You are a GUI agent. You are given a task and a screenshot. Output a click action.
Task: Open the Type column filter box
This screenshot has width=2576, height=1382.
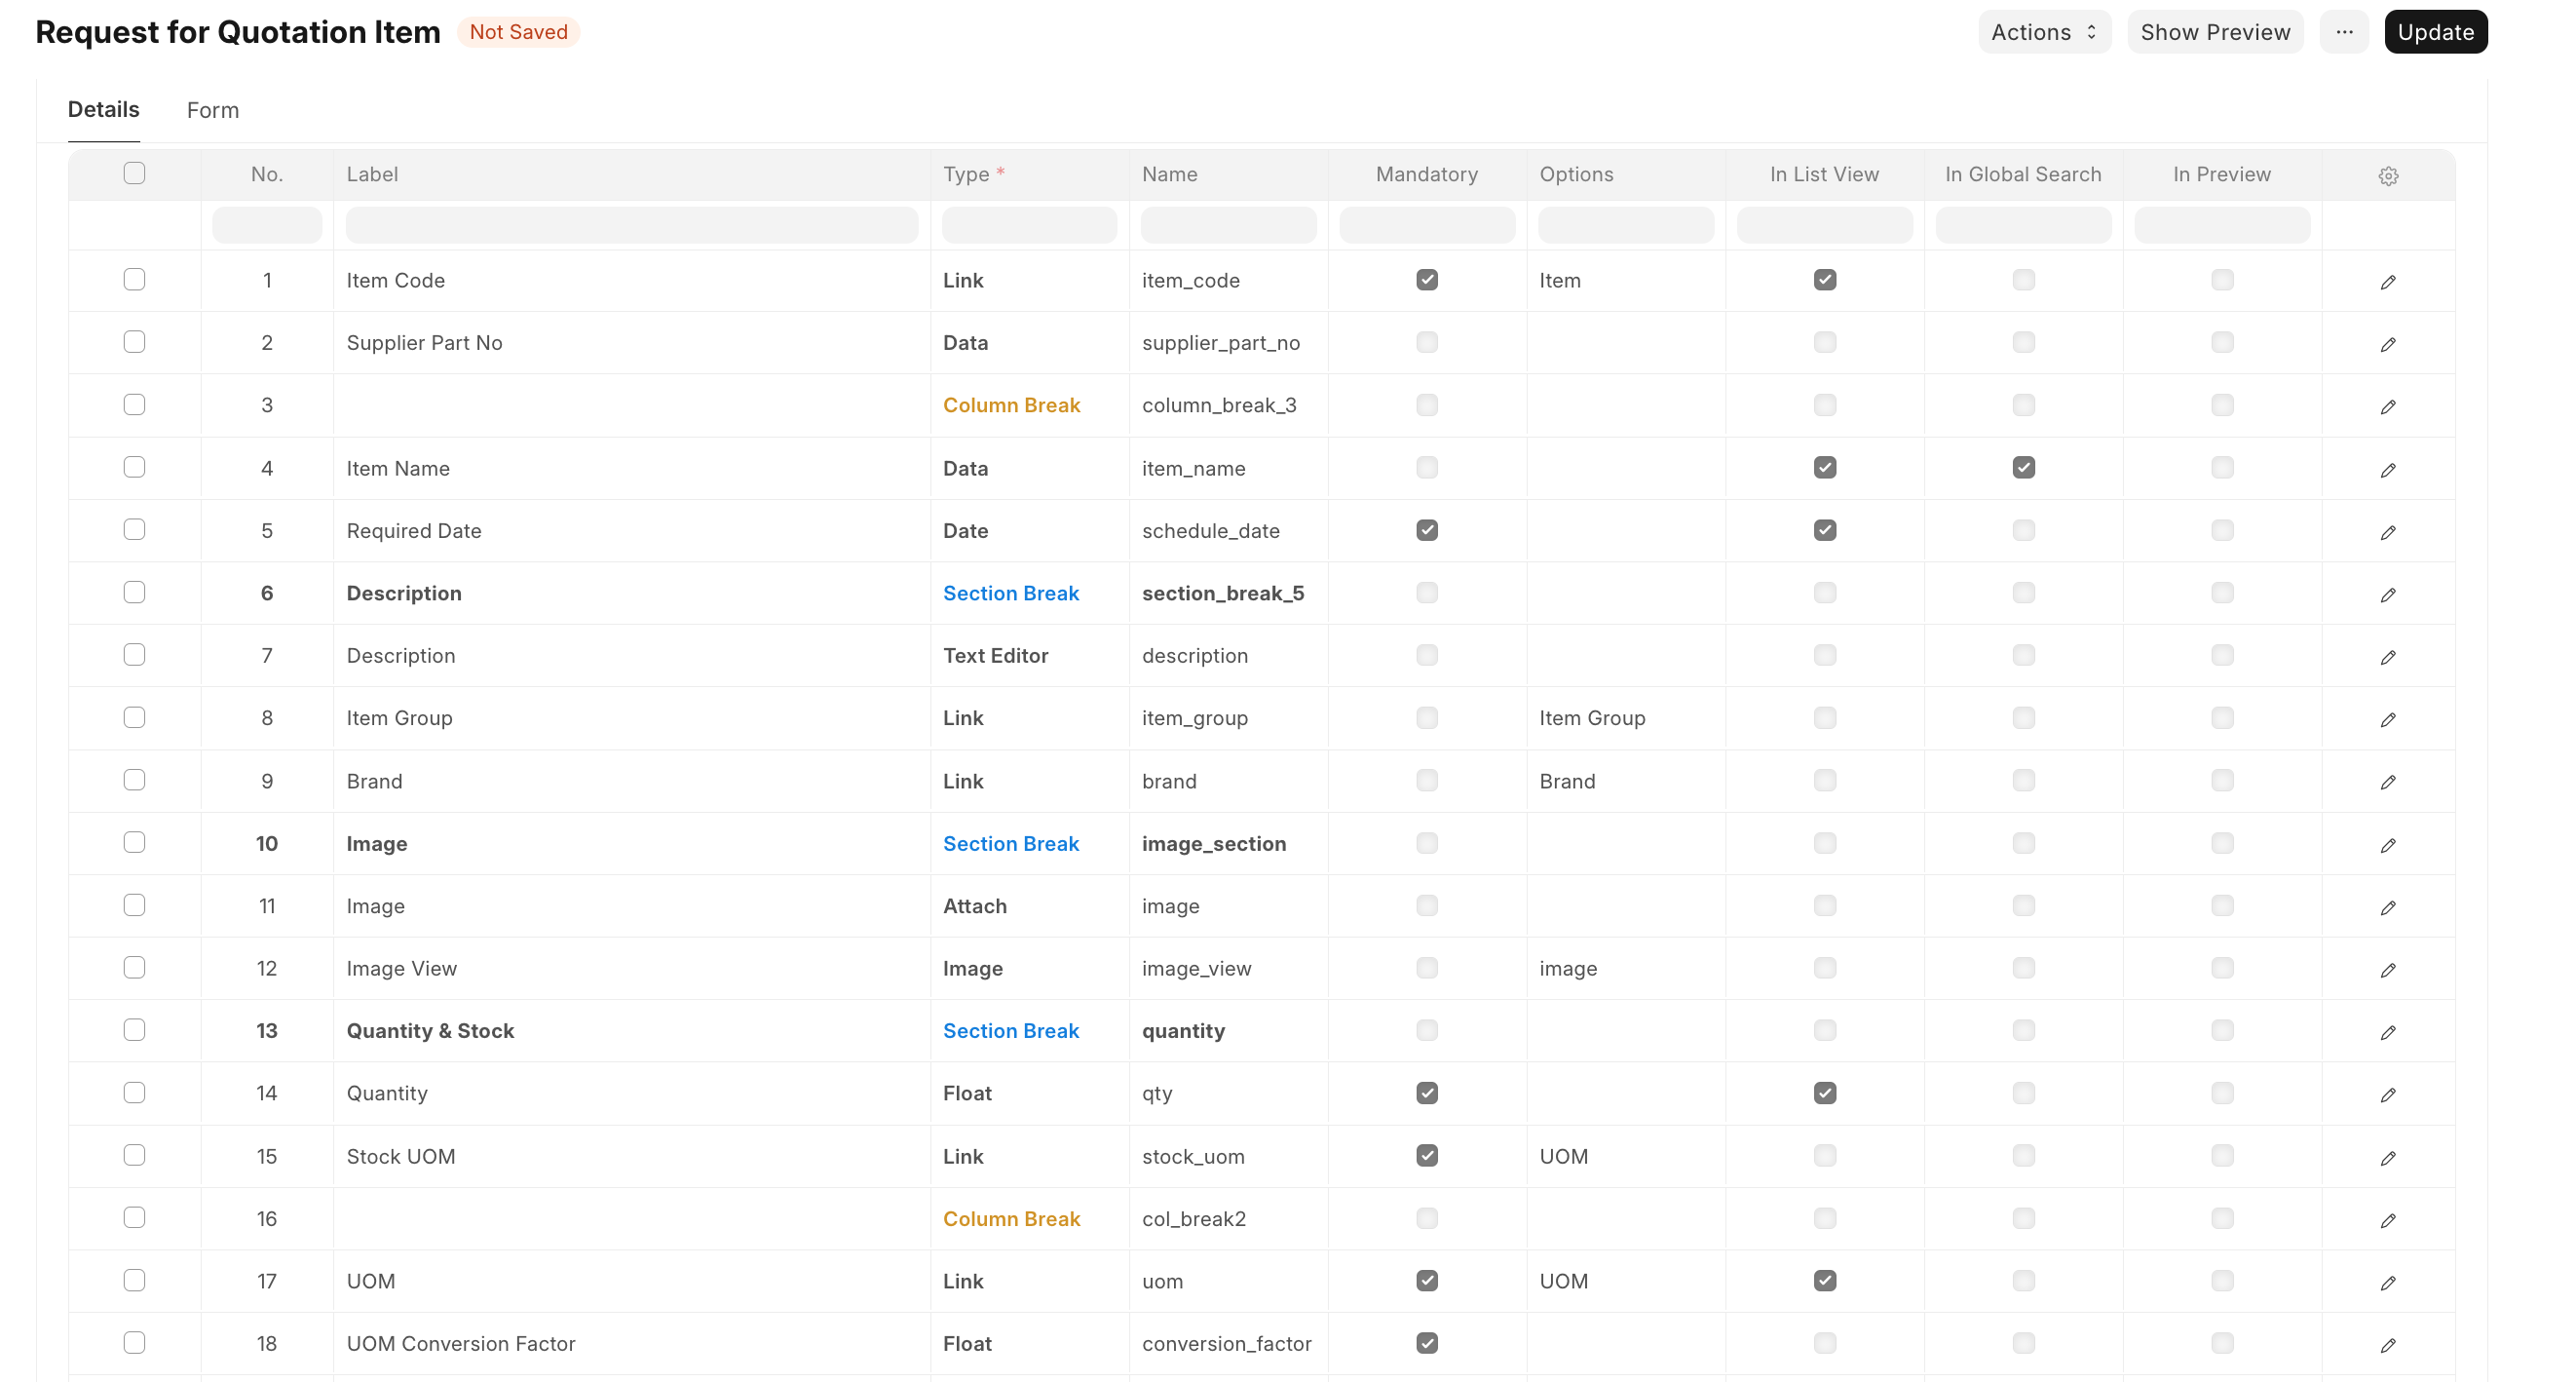1028,225
